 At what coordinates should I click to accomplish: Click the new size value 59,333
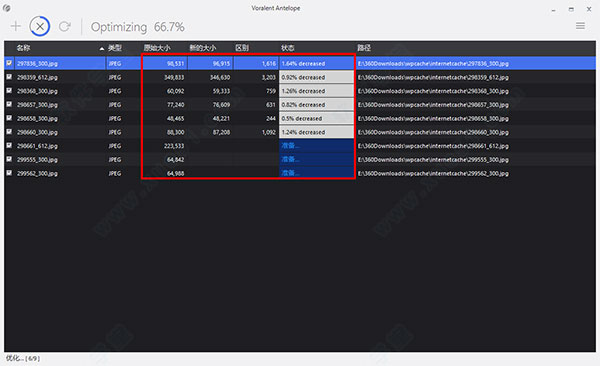[x=222, y=91]
